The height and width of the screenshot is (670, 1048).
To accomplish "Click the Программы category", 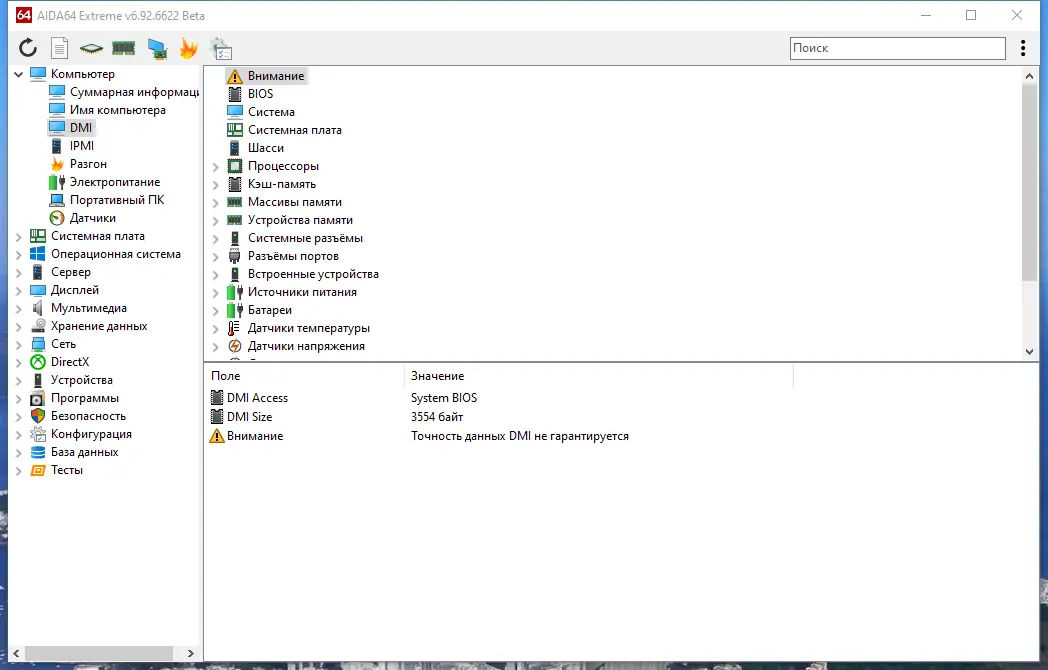I will pyautogui.click(x=85, y=399).
